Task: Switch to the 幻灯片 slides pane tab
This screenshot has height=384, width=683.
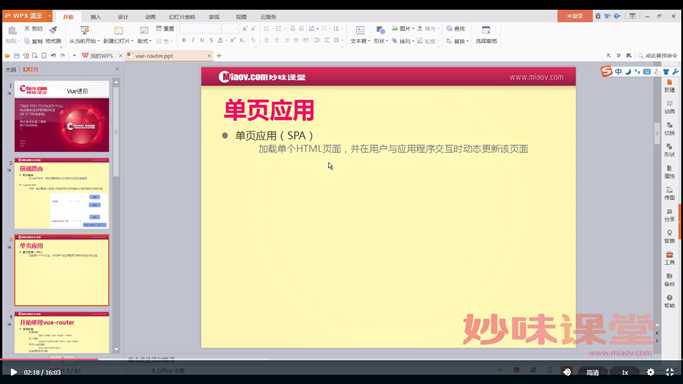Action: (x=30, y=70)
